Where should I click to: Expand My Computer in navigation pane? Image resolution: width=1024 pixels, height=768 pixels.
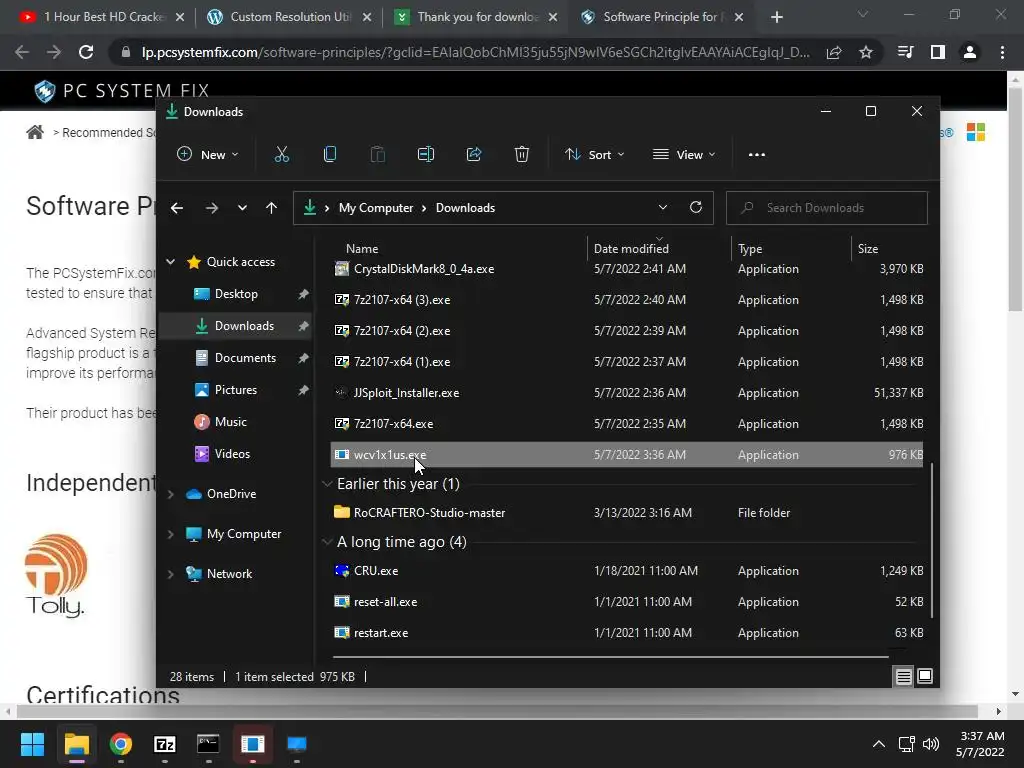[170, 534]
